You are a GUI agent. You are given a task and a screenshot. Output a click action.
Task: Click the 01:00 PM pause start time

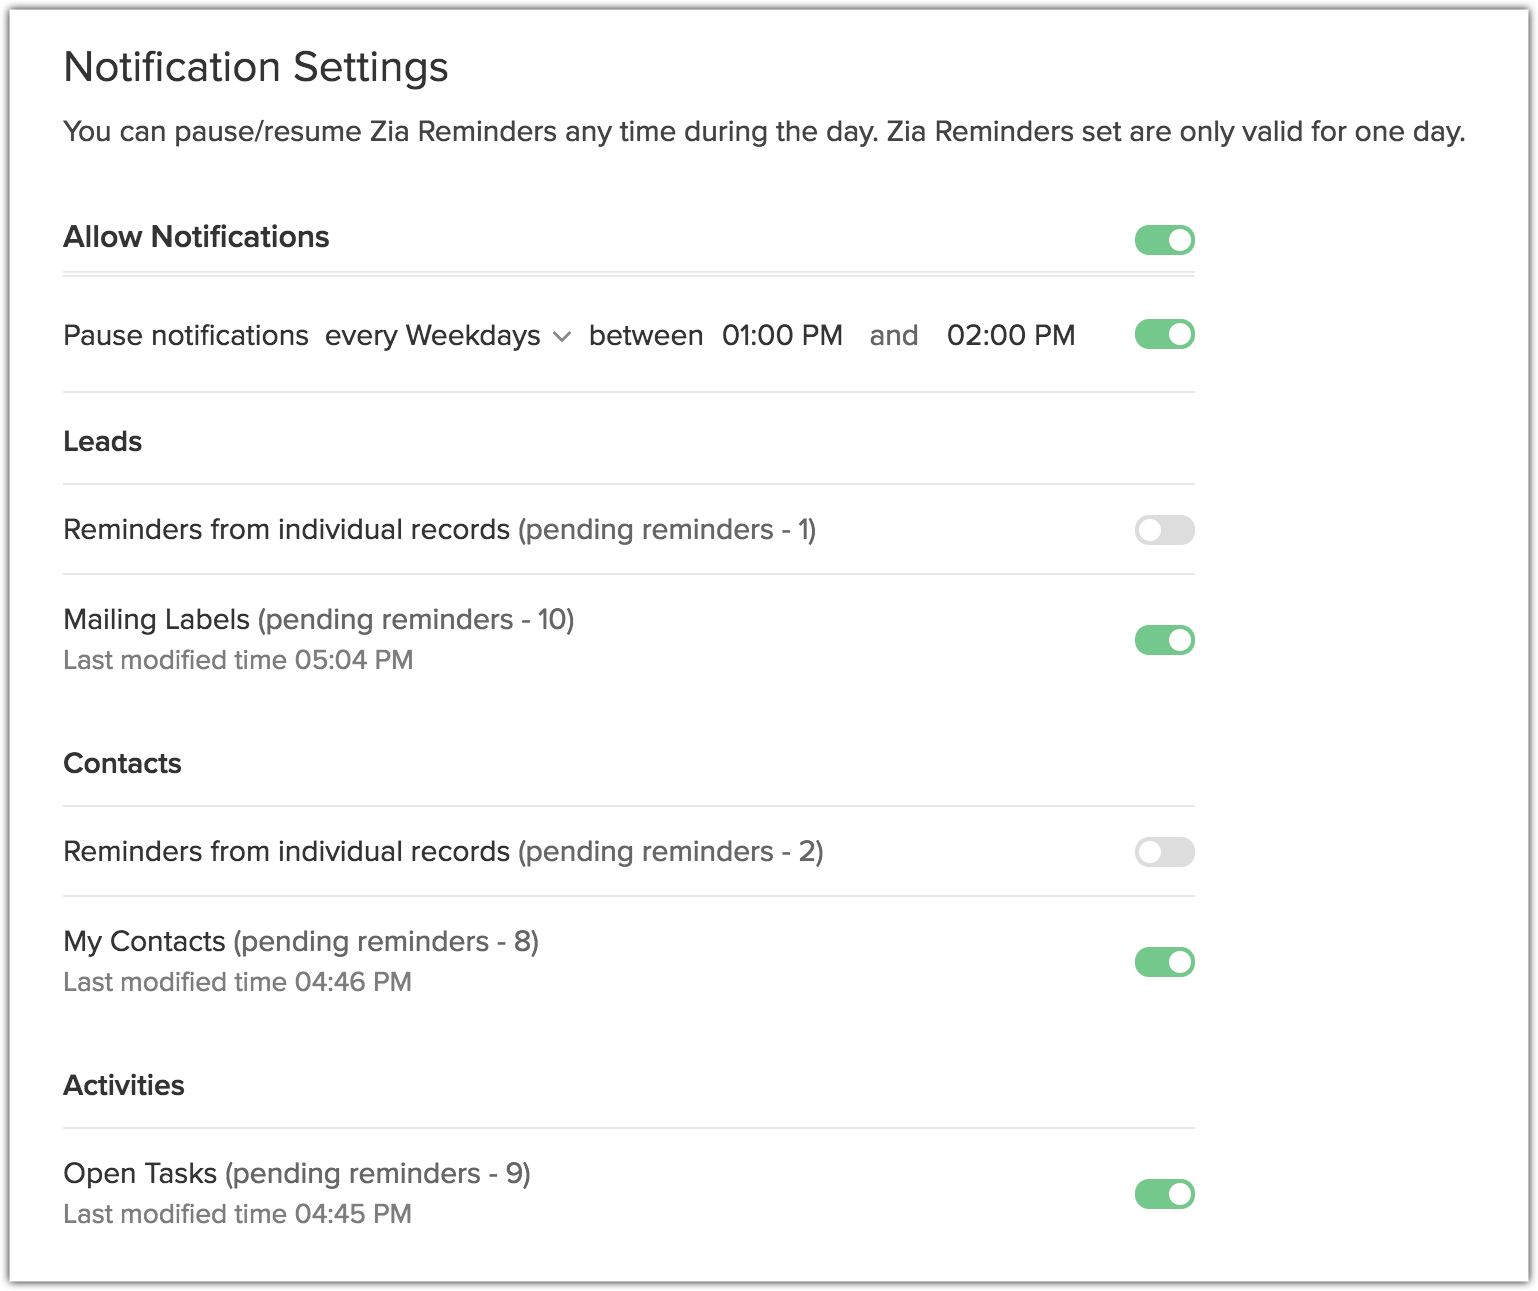782,336
